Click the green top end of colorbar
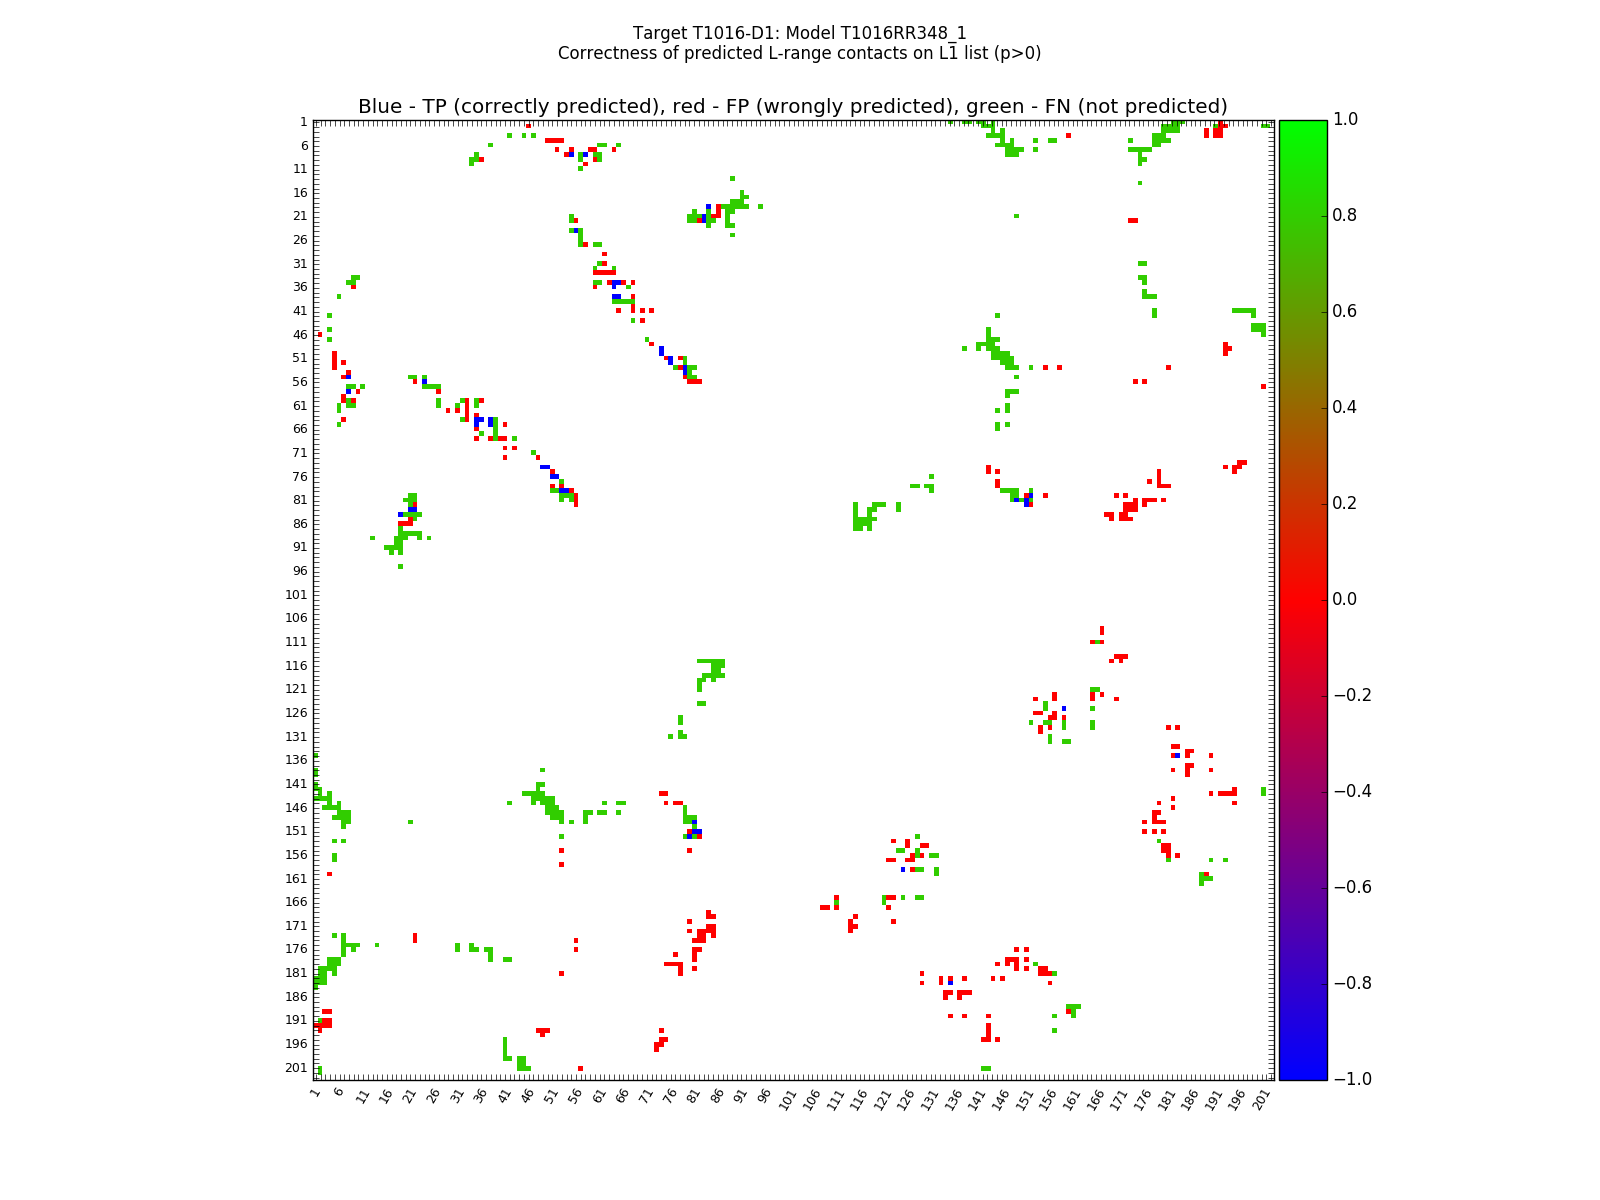Viewport: 1600px width, 1200px height. 1302,125
